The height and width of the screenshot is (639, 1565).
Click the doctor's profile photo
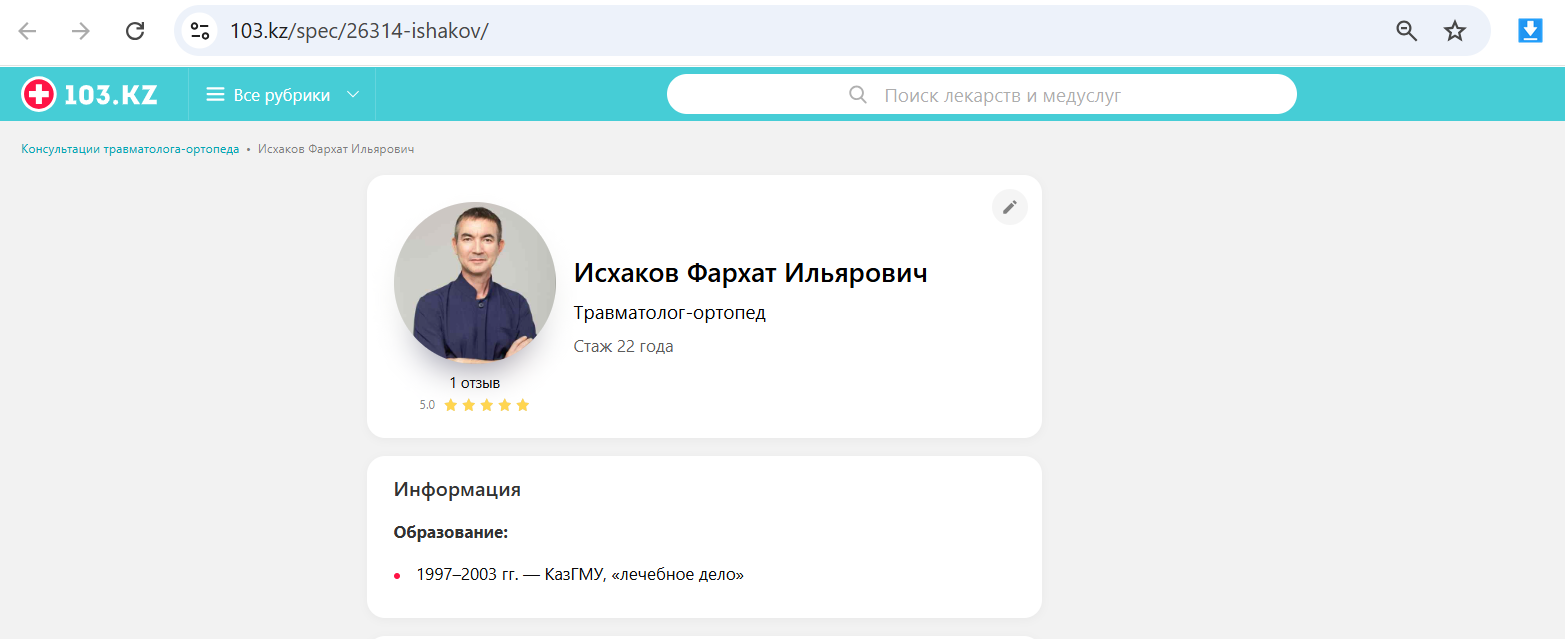pos(475,282)
